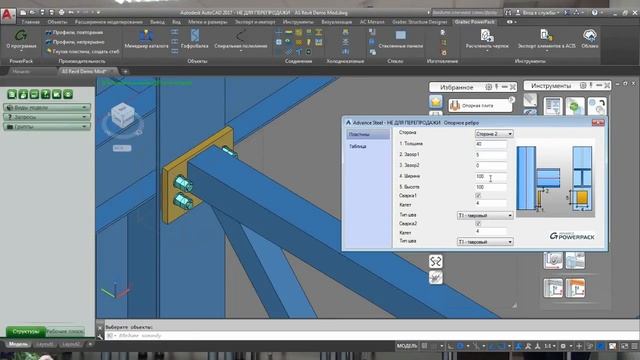640x360 pixels.
Task: Launch Менеджер каталога from the ribbon
Action: tap(146, 39)
